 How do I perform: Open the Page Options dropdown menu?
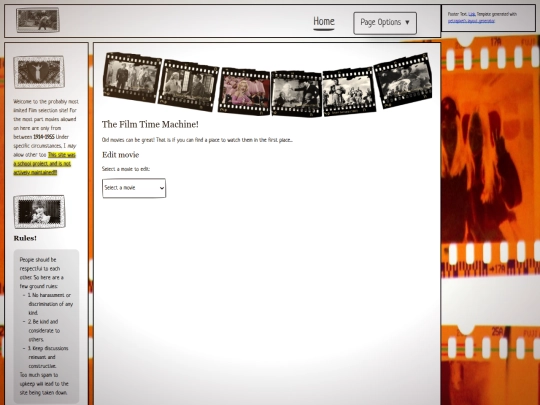pos(385,23)
